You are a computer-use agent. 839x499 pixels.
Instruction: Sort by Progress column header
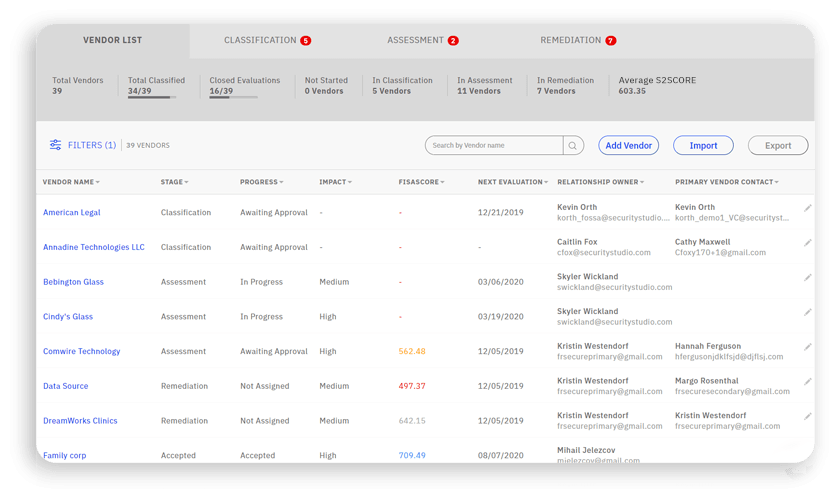(x=262, y=182)
